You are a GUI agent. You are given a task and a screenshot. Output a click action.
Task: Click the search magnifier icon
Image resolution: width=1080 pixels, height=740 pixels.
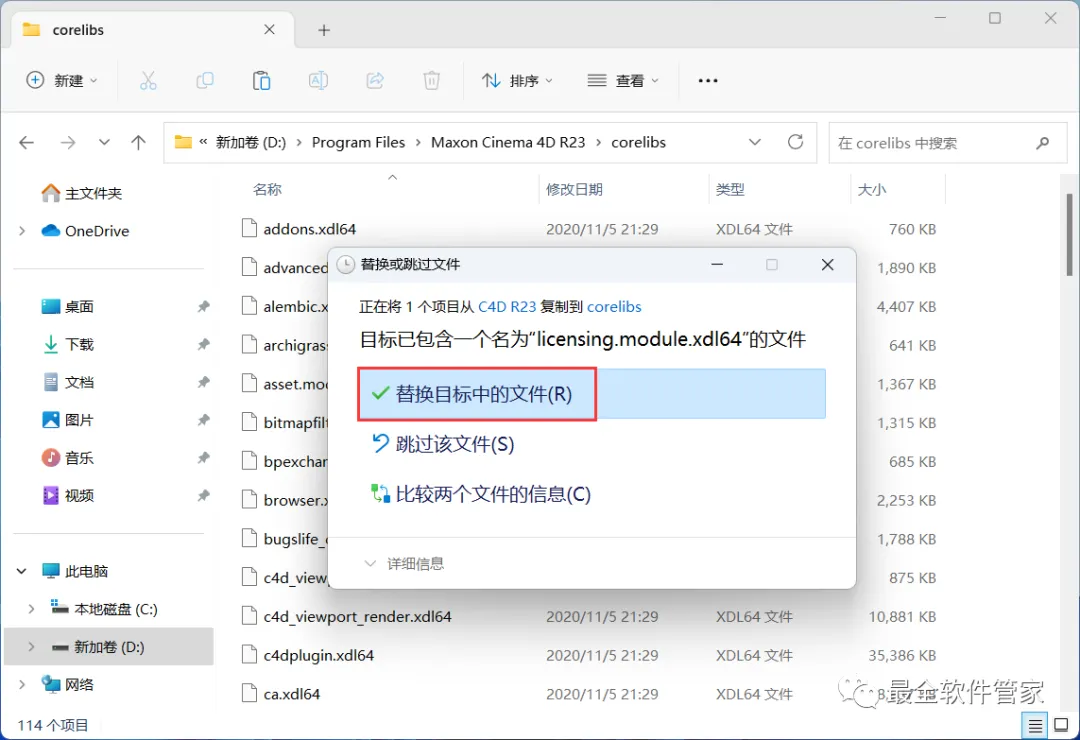(x=1042, y=143)
